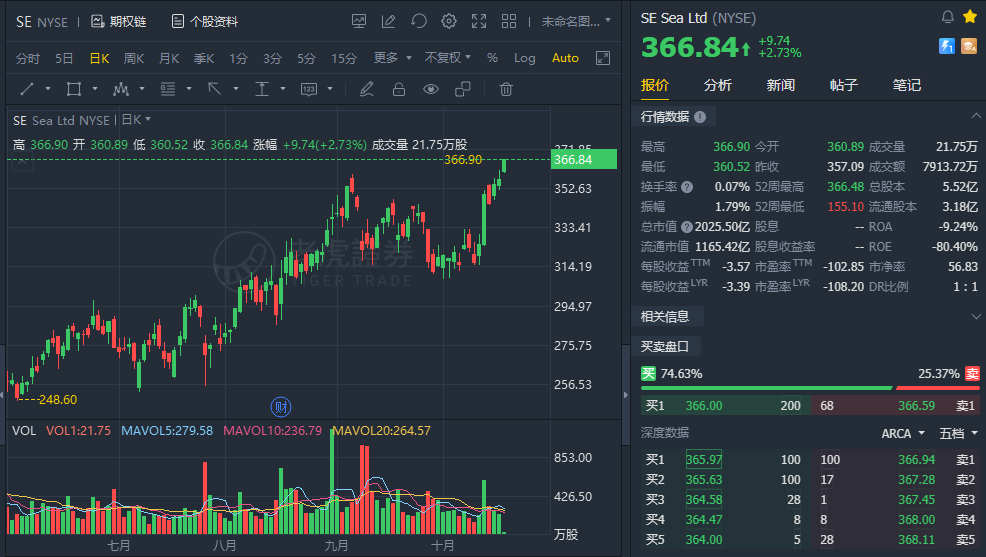
Task: Open the 笔记 notes tab
Action: click(906, 85)
